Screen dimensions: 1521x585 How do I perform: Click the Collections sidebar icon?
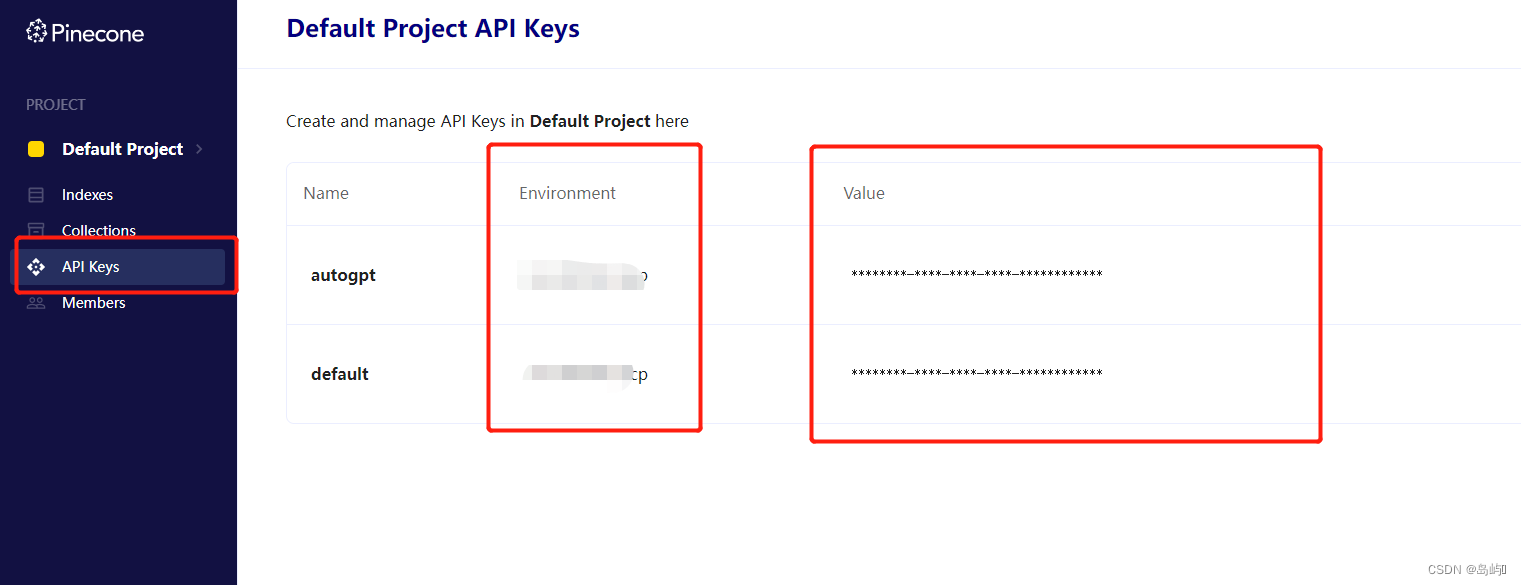pyautogui.click(x=36, y=230)
